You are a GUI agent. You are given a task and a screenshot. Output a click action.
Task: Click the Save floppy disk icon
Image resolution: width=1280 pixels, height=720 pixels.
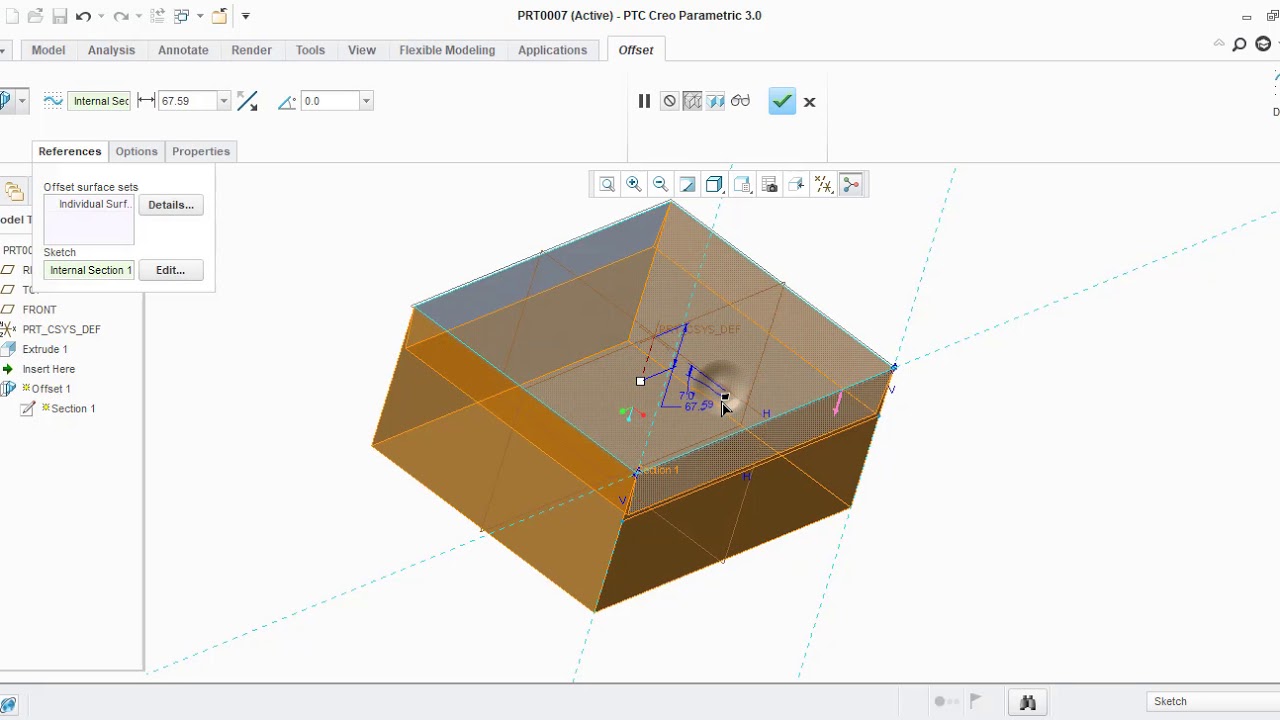pyautogui.click(x=59, y=16)
